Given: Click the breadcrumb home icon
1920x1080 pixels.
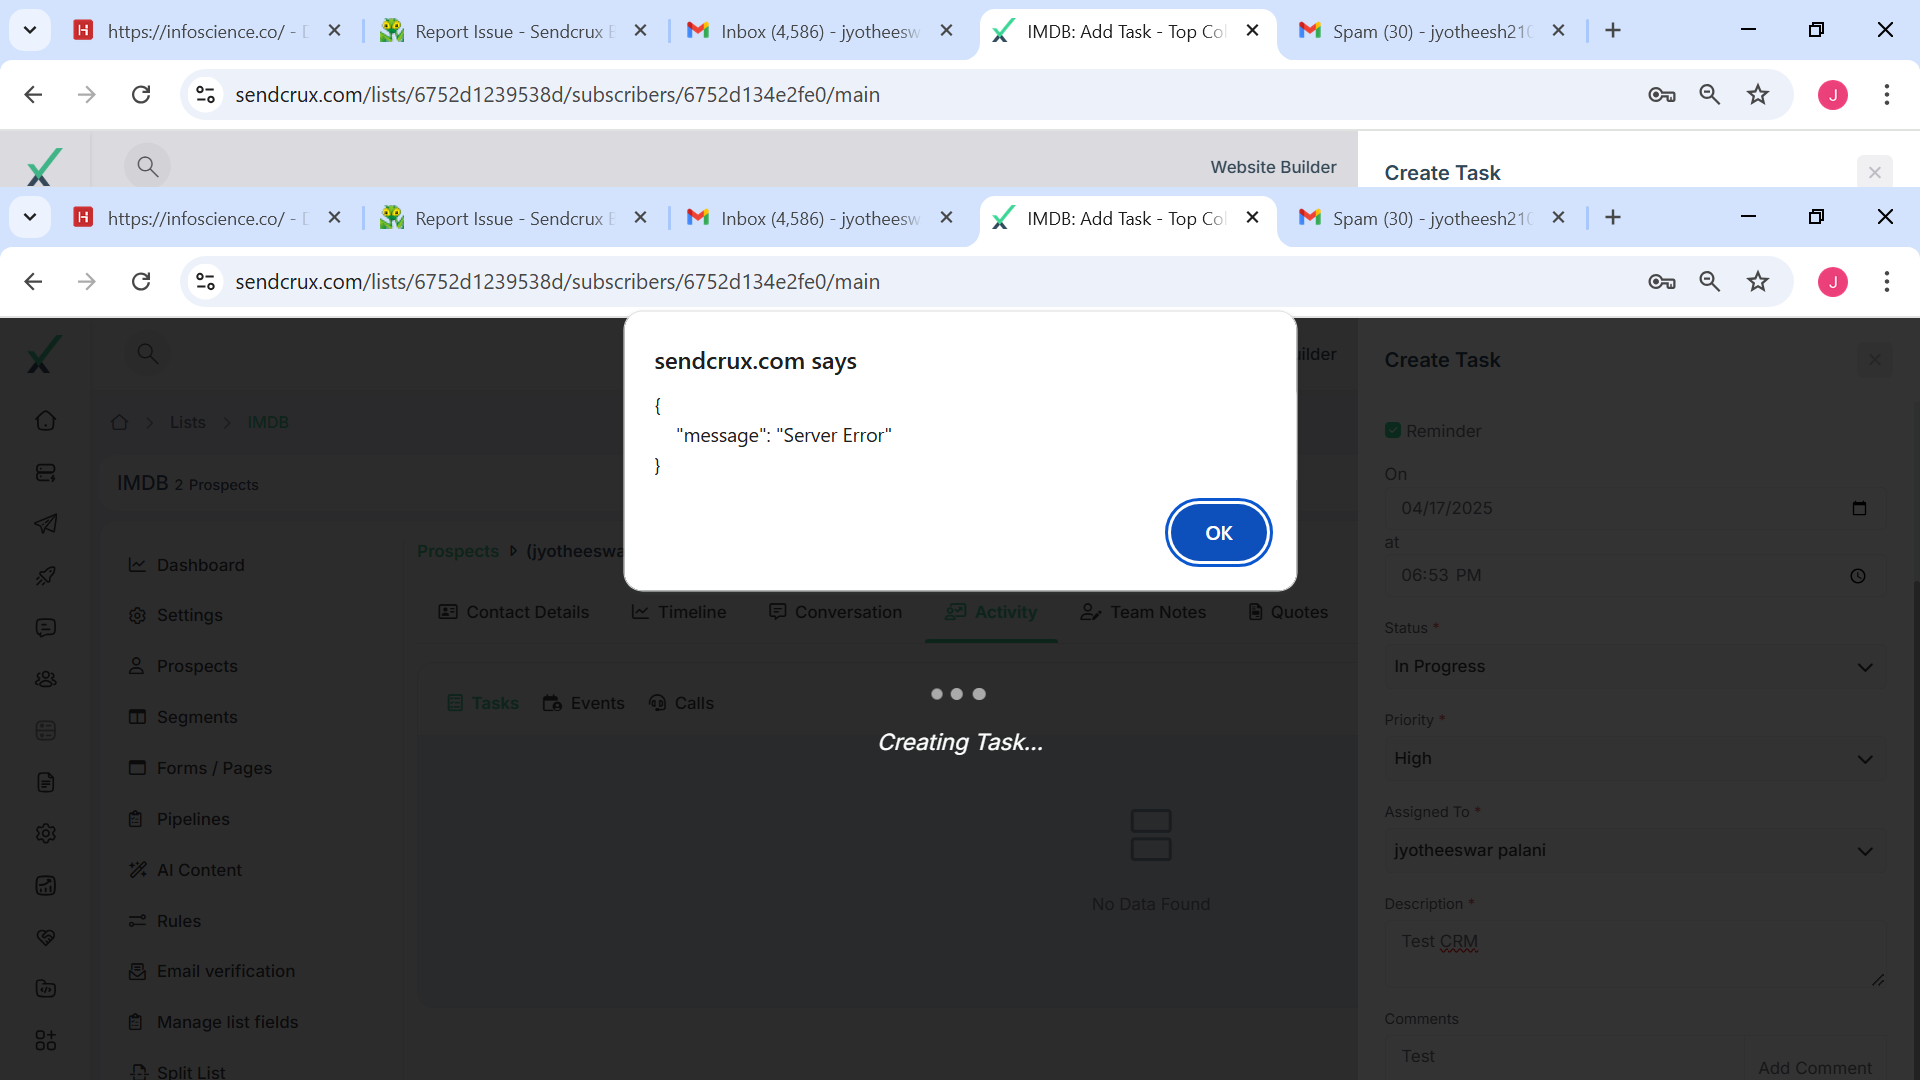Looking at the screenshot, I should (x=119, y=422).
